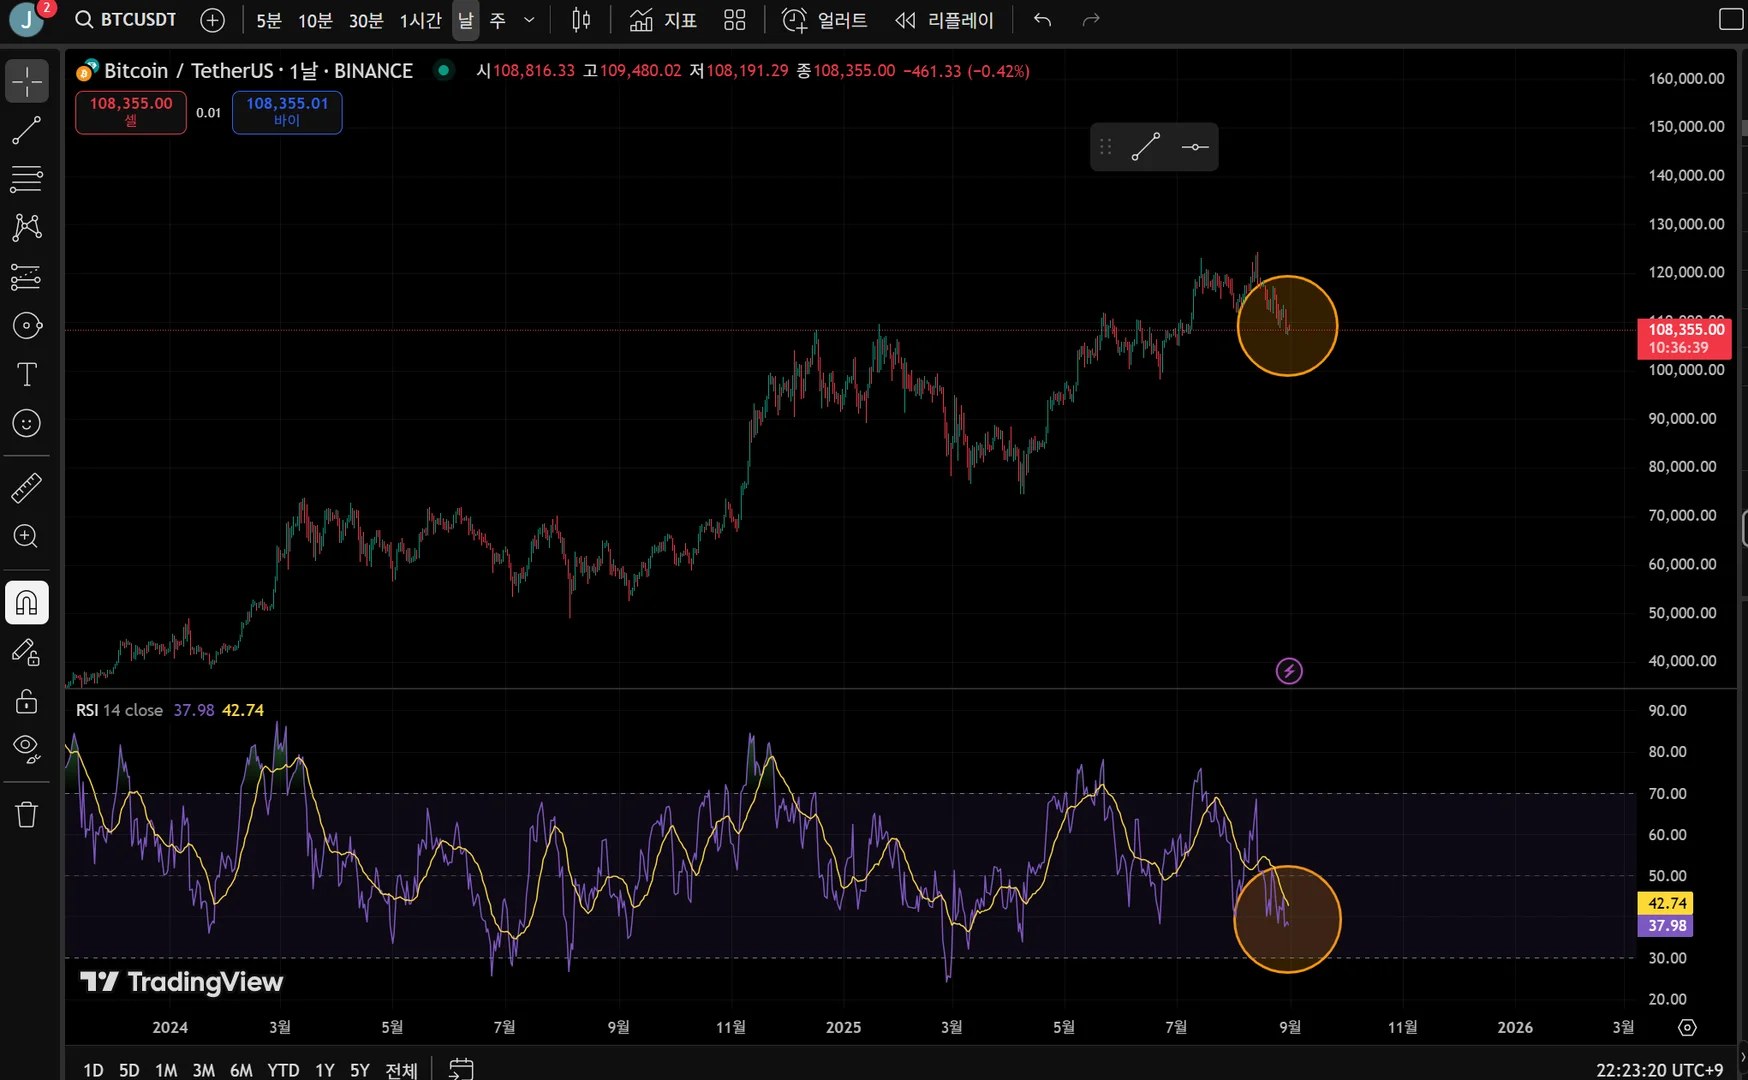Set range to YTD

tap(283, 1070)
